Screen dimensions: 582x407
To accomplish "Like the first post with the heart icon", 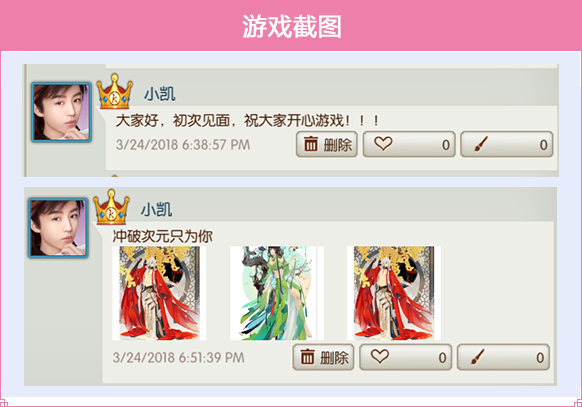I will tap(409, 144).
